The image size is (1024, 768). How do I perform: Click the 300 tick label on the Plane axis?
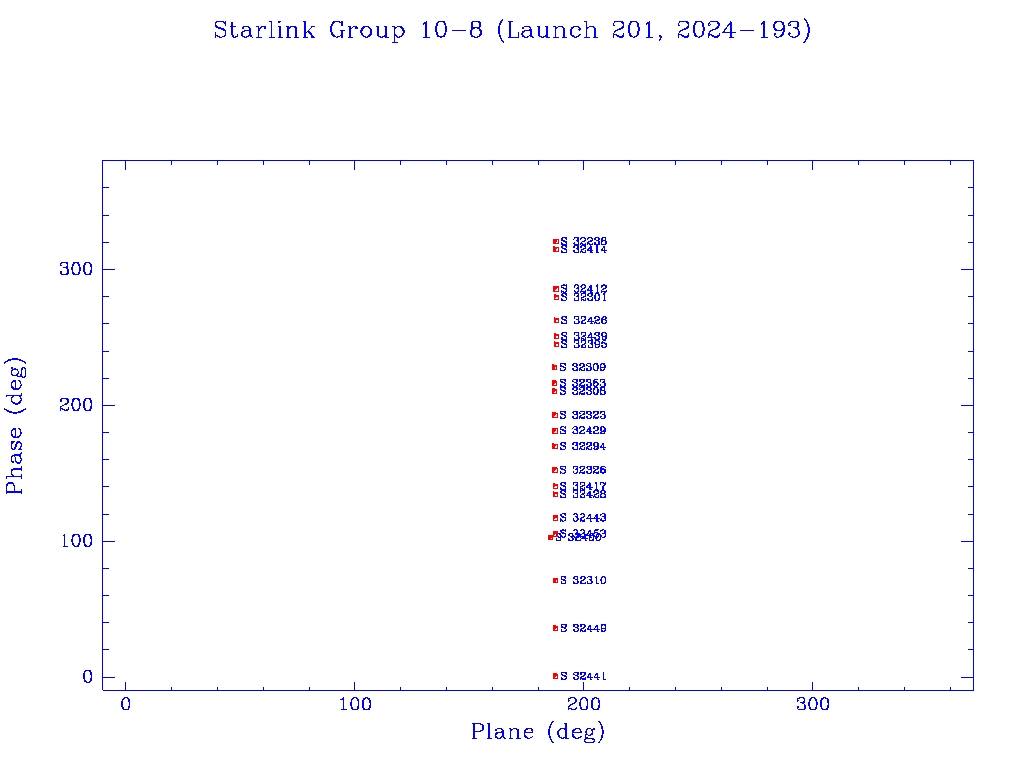pyautogui.click(x=812, y=705)
